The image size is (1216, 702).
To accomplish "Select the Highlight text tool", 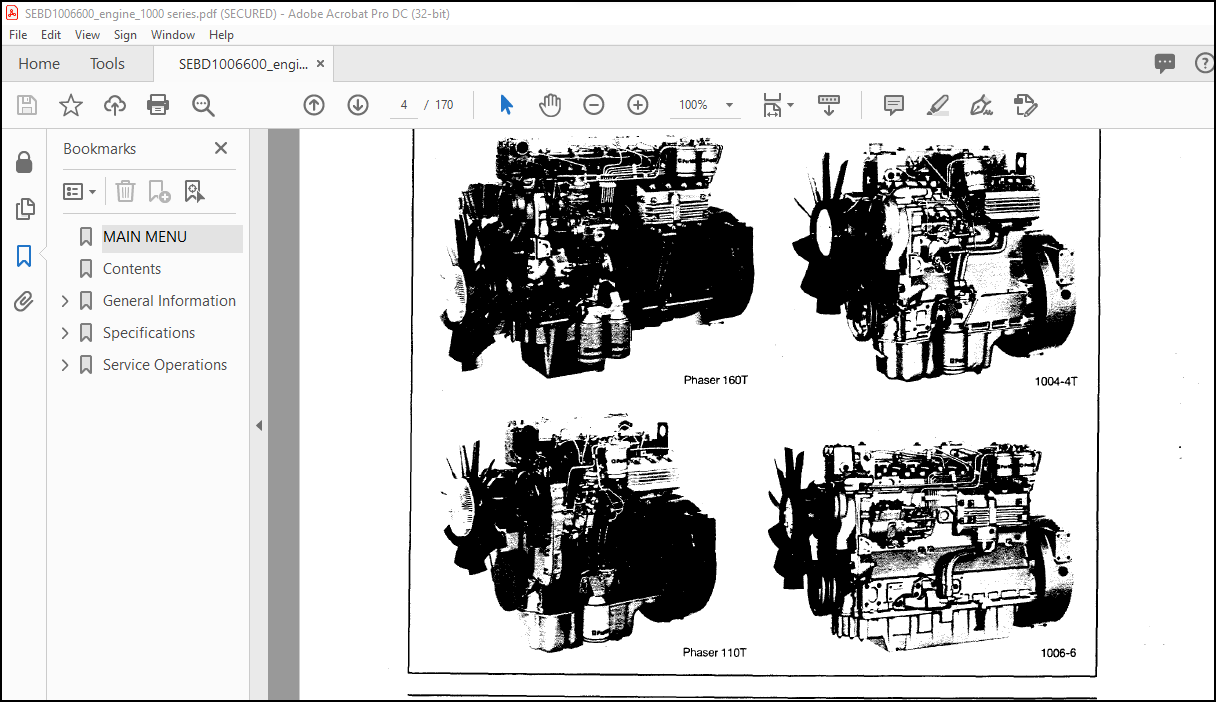I will tap(937, 105).
